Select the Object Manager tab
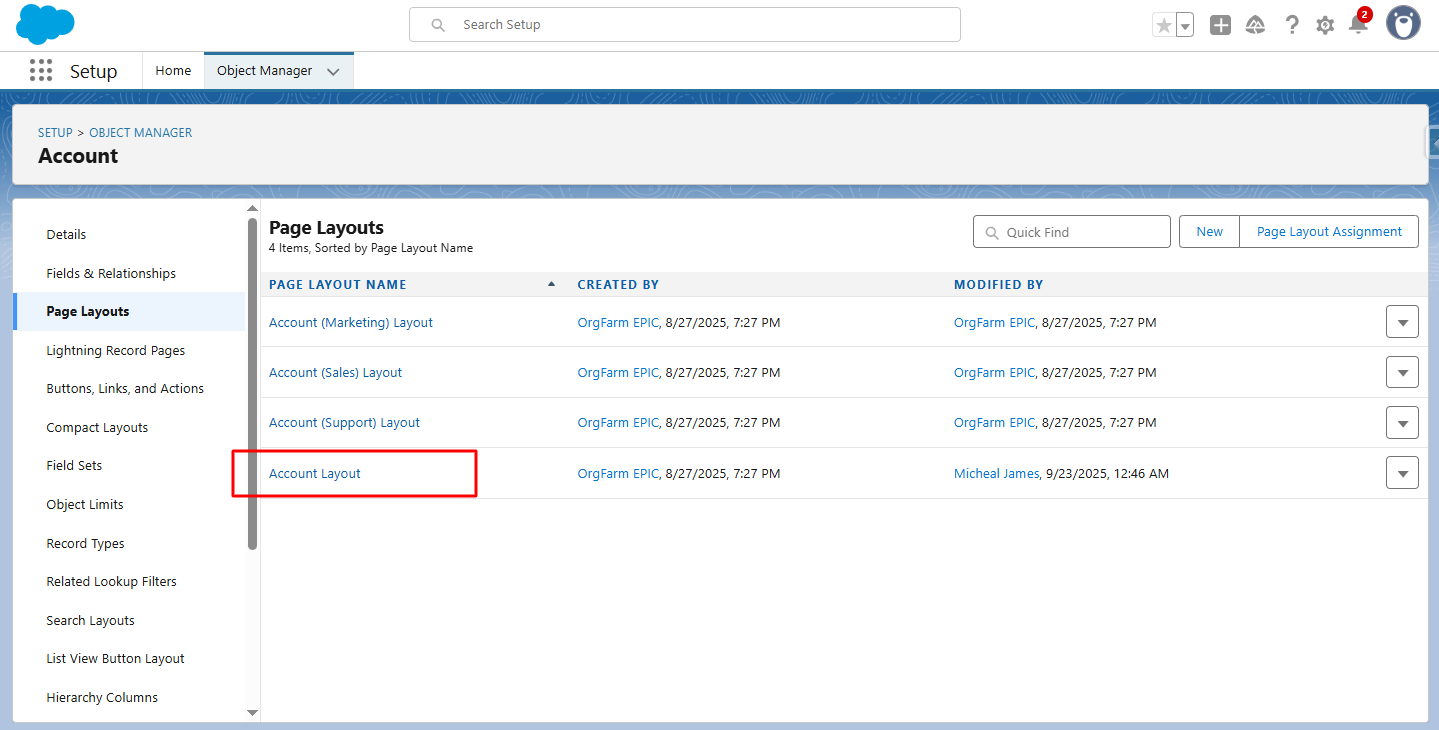The height and width of the screenshot is (730, 1439). 264,71
